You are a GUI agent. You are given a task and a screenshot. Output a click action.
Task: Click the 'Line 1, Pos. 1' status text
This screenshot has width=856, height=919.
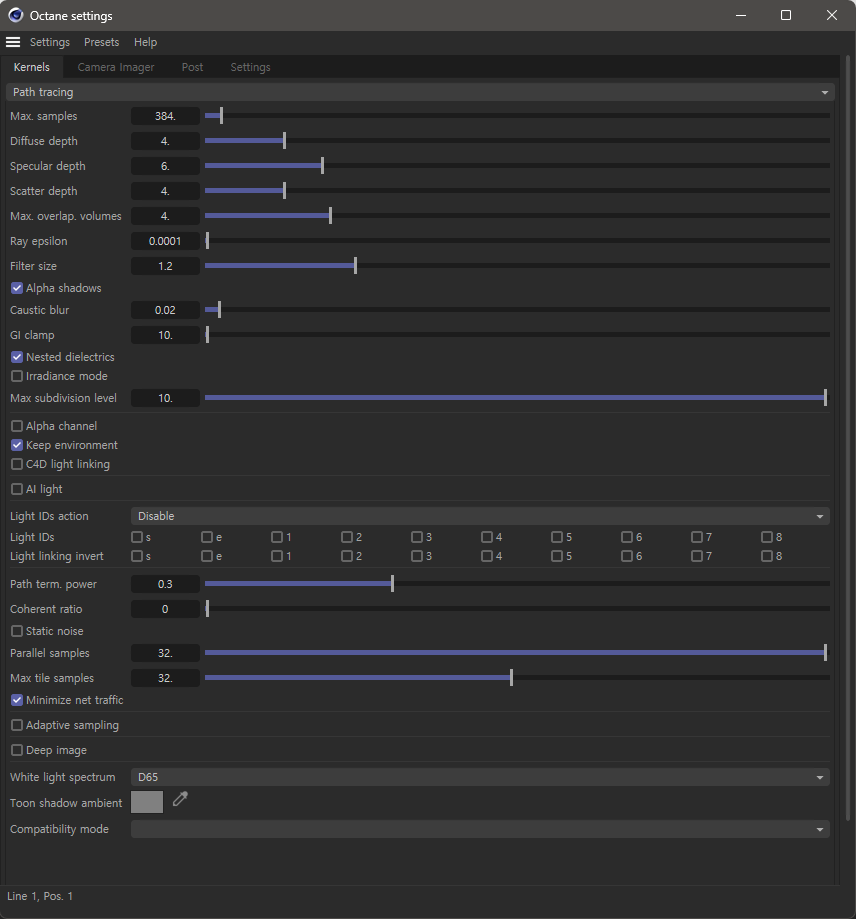click(40, 896)
